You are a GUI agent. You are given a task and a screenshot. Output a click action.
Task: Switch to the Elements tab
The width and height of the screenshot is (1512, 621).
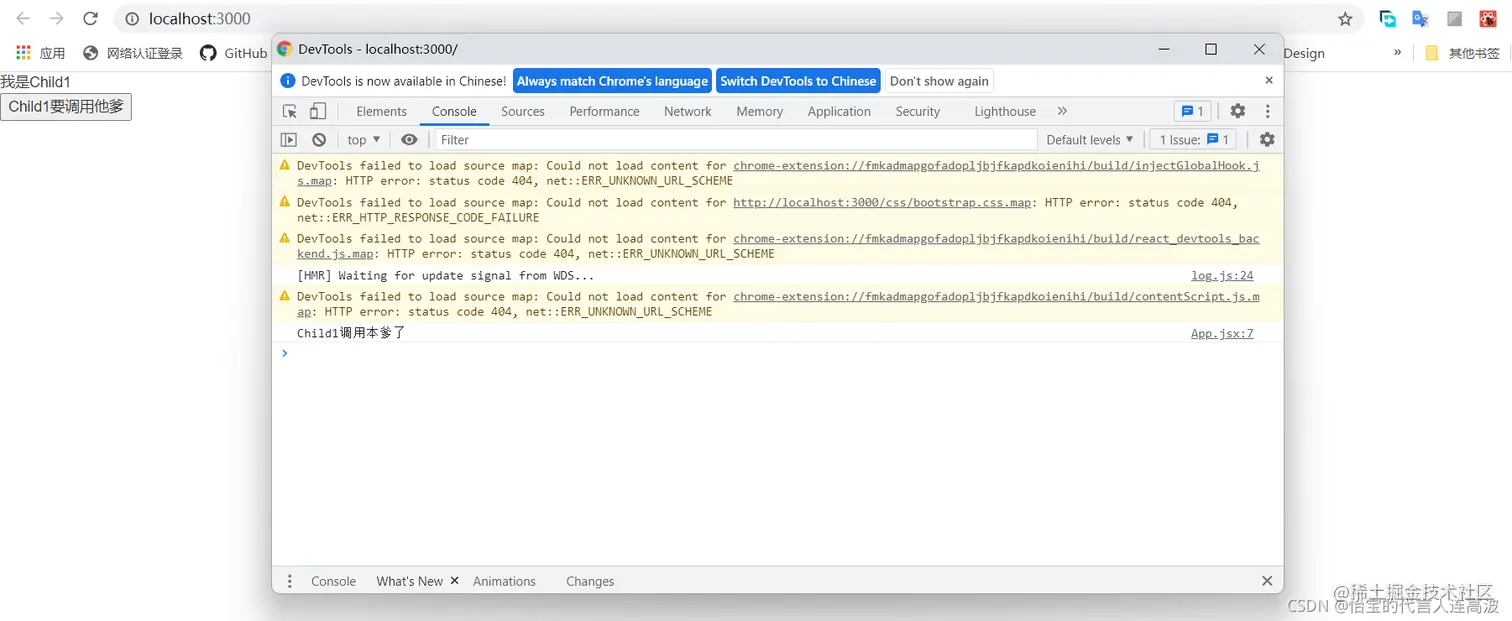[x=382, y=111]
